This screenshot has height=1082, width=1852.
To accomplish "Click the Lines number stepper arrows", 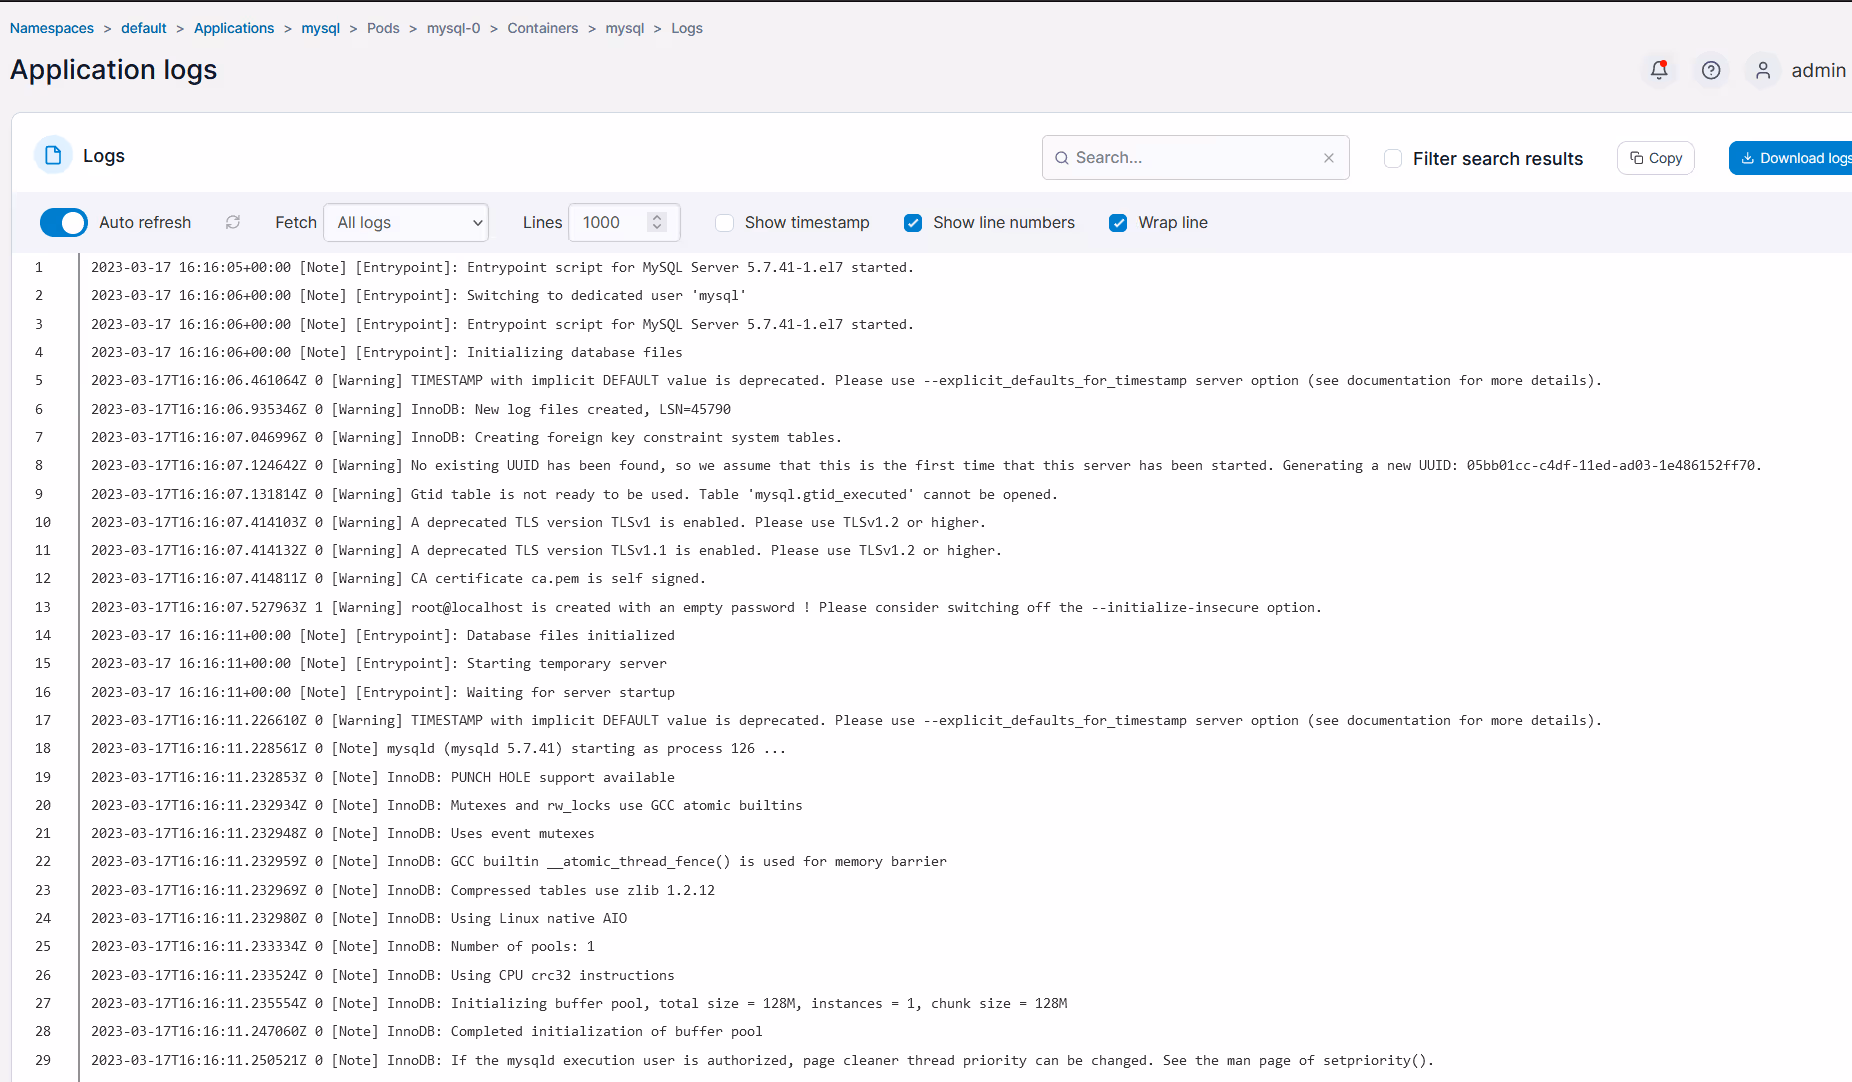I will (x=657, y=222).
